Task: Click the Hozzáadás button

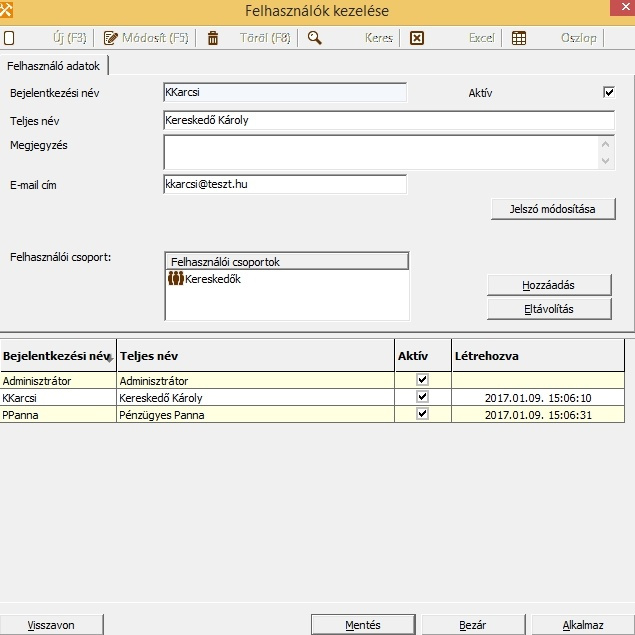Action: [x=549, y=284]
